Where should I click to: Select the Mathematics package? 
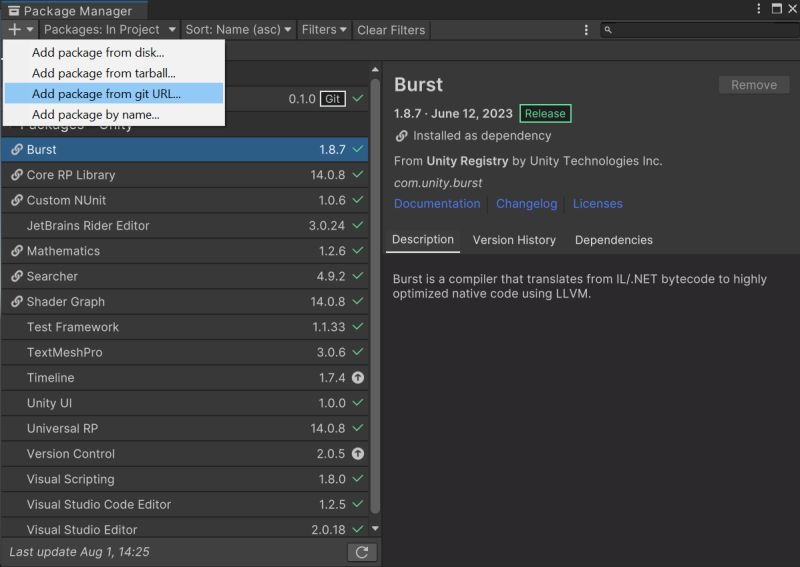(185, 251)
